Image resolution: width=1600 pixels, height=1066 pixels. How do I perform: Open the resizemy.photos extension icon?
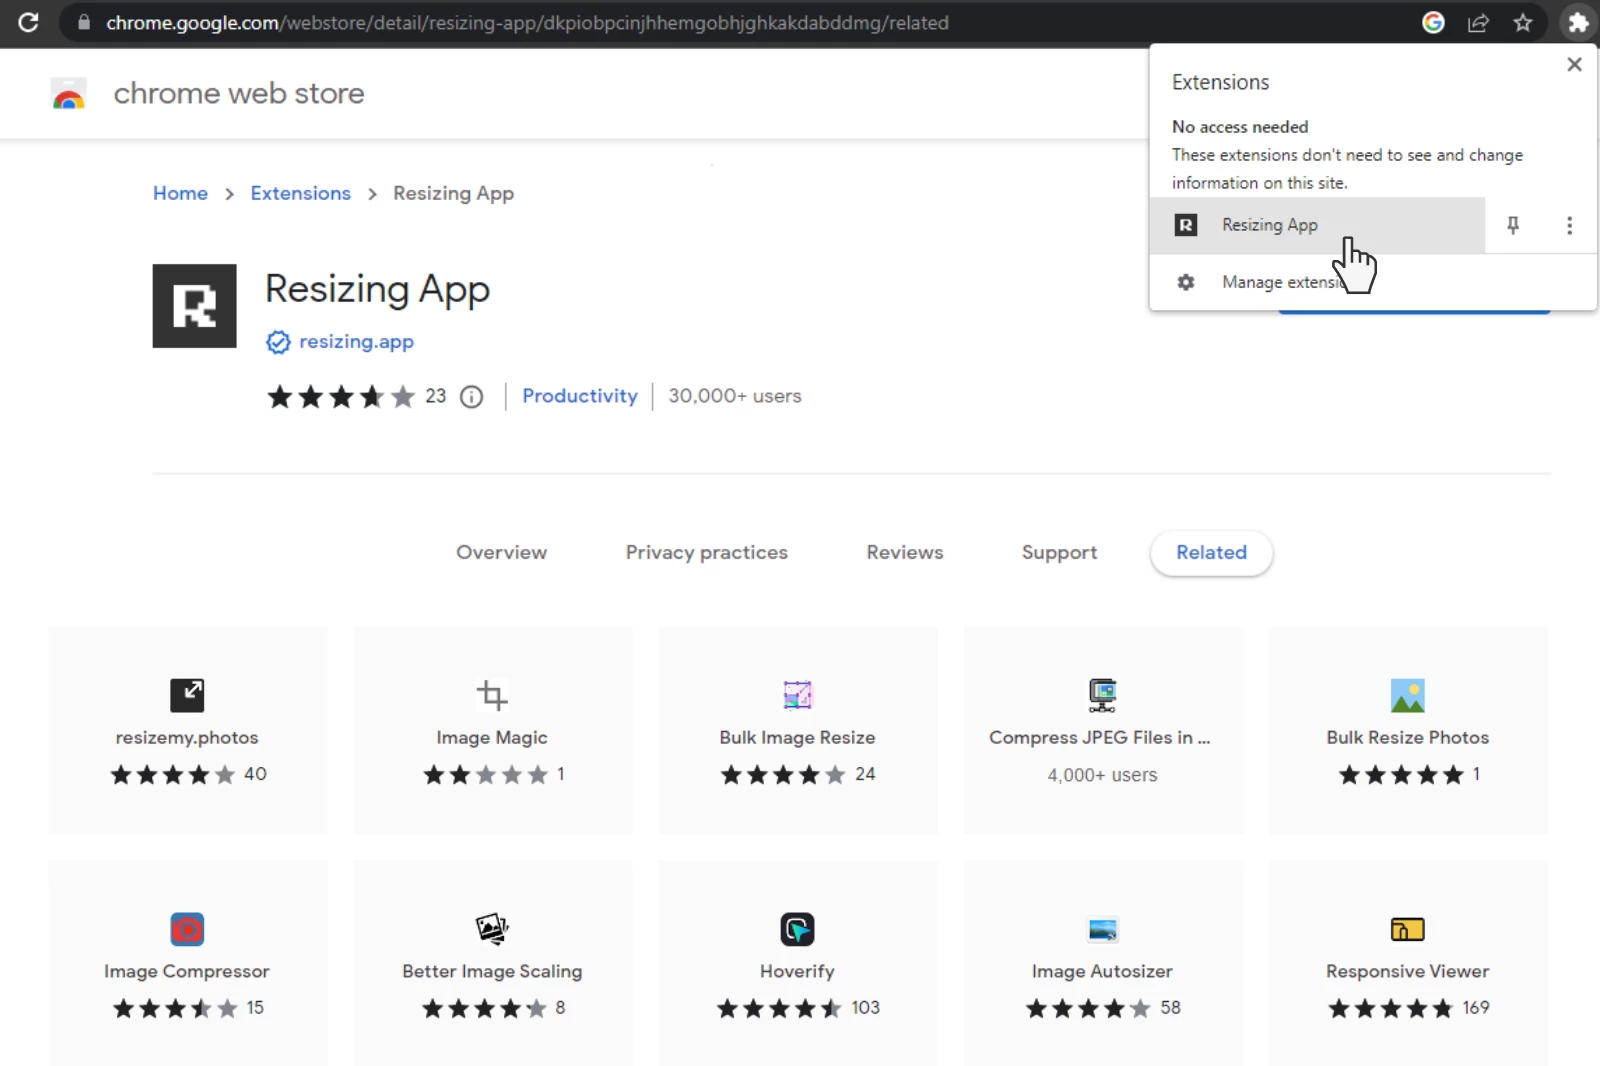point(187,695)
